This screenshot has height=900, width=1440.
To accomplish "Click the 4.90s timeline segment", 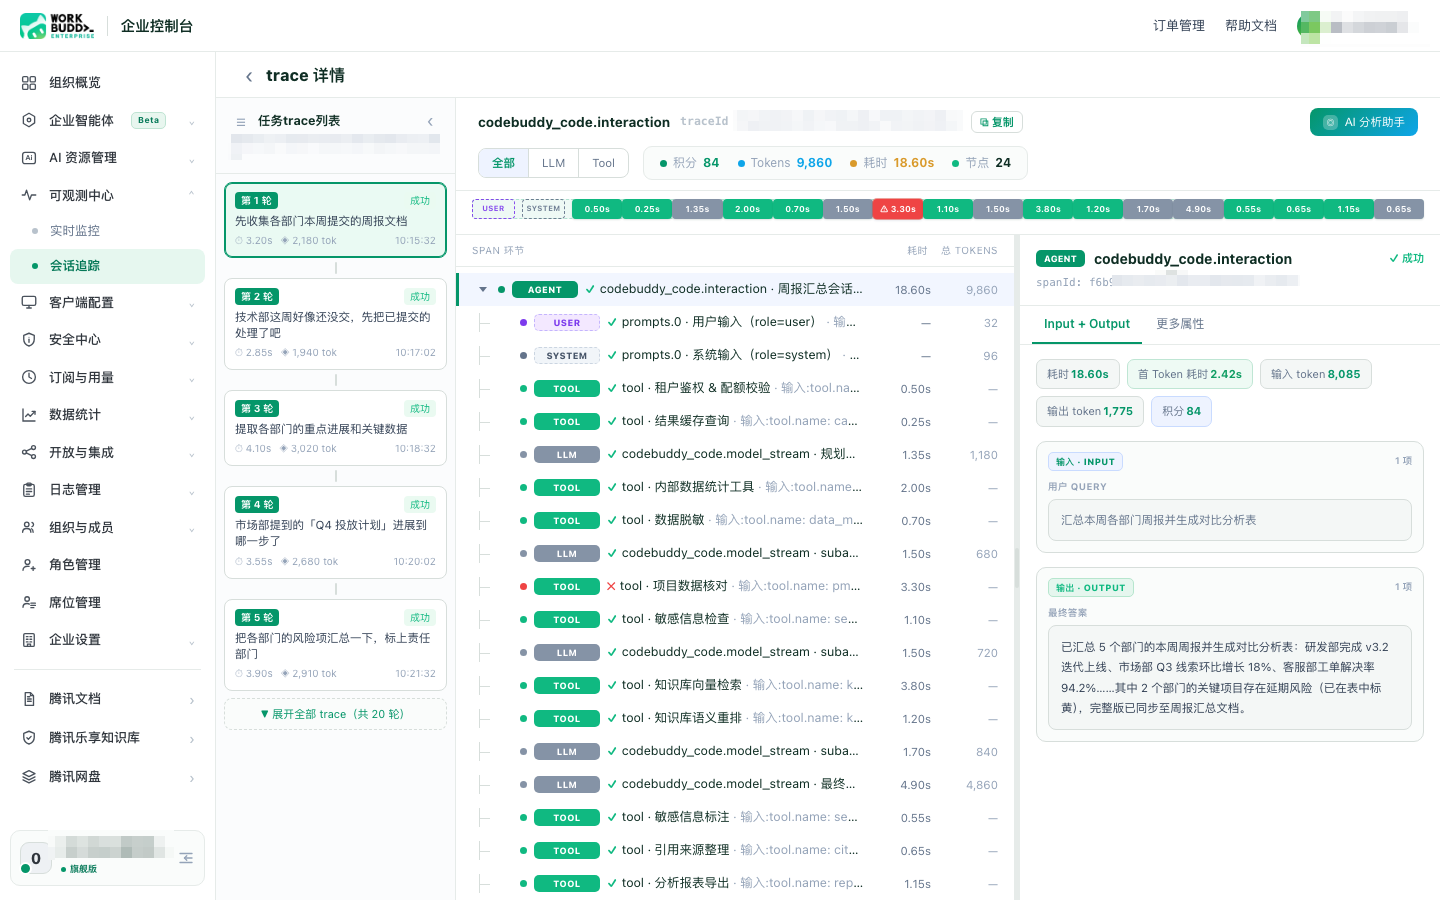I will click(x=1198, y=209).
